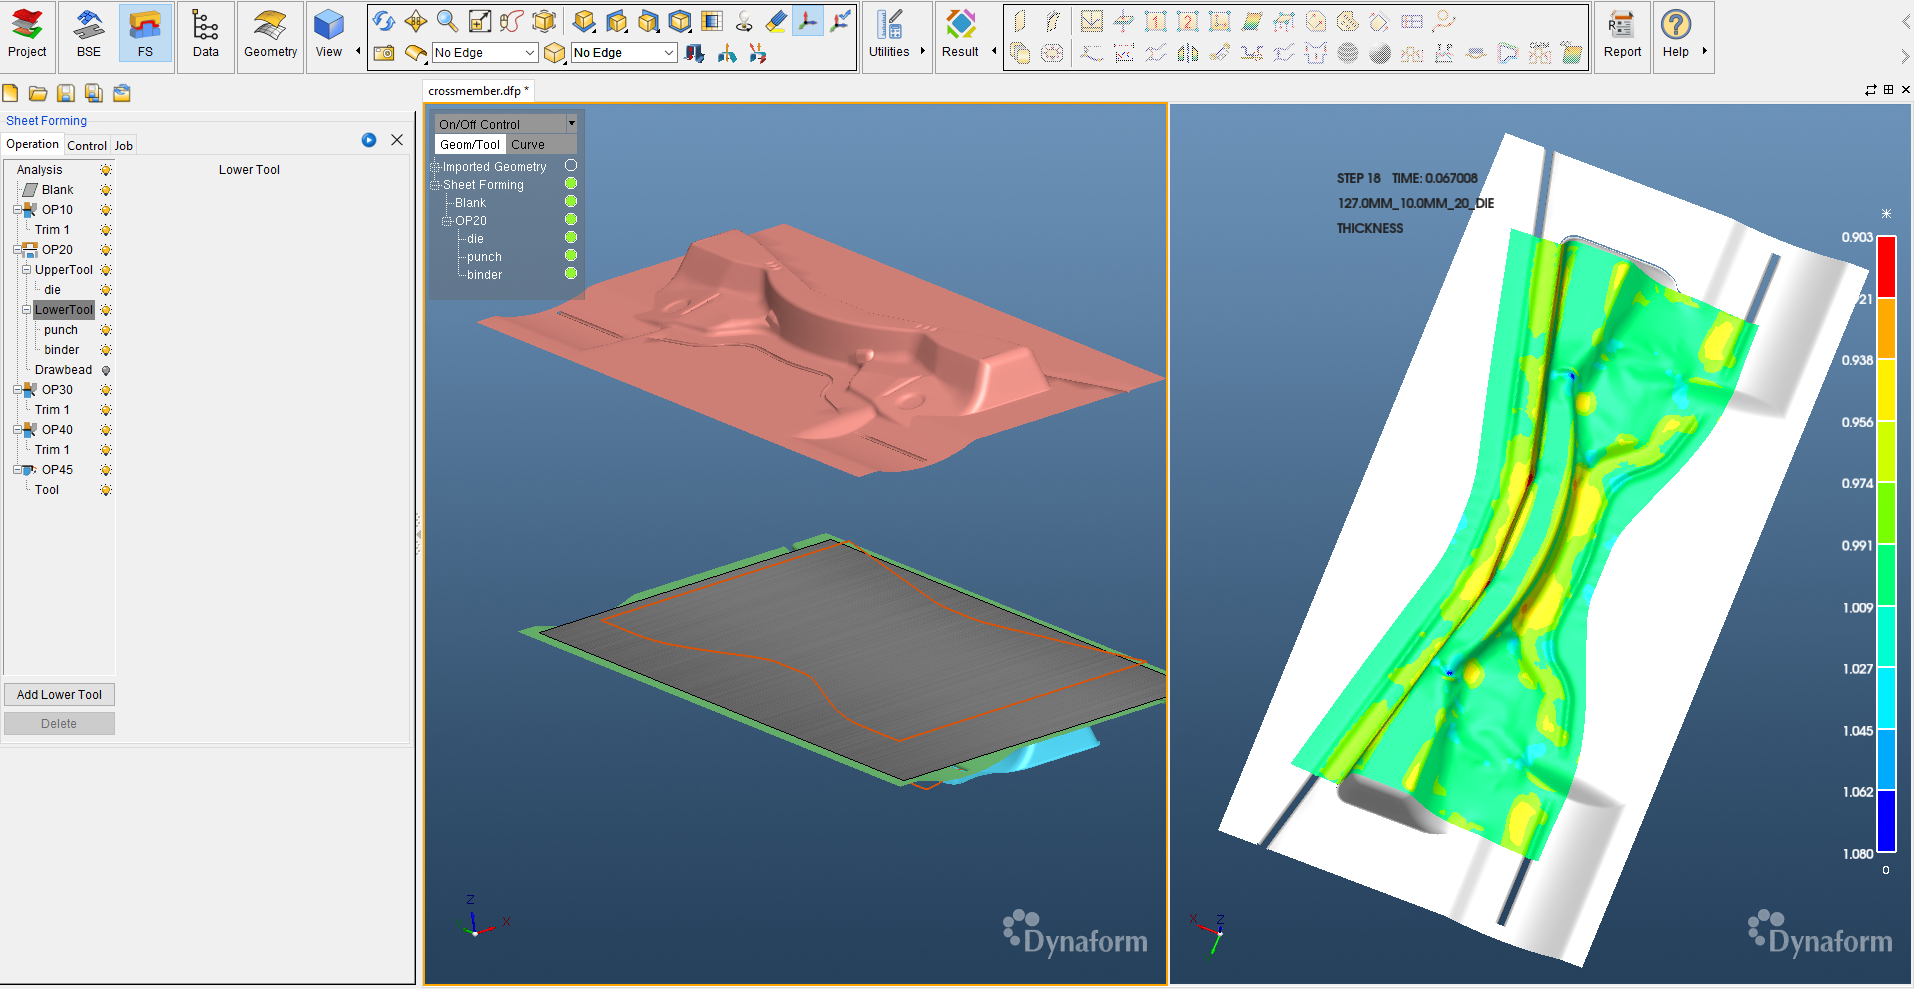Select the magnifier zoom tool

(x=447, y=21)
